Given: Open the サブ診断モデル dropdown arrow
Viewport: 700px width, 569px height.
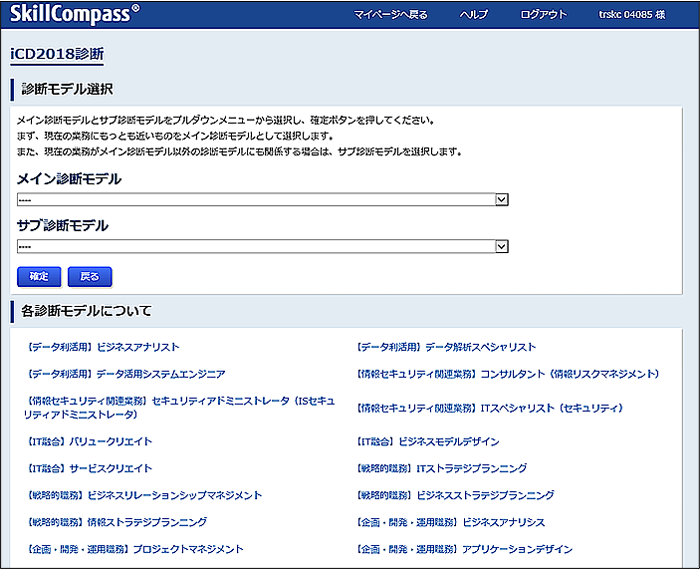Looking at the screenshot, I should pos(502,246).
